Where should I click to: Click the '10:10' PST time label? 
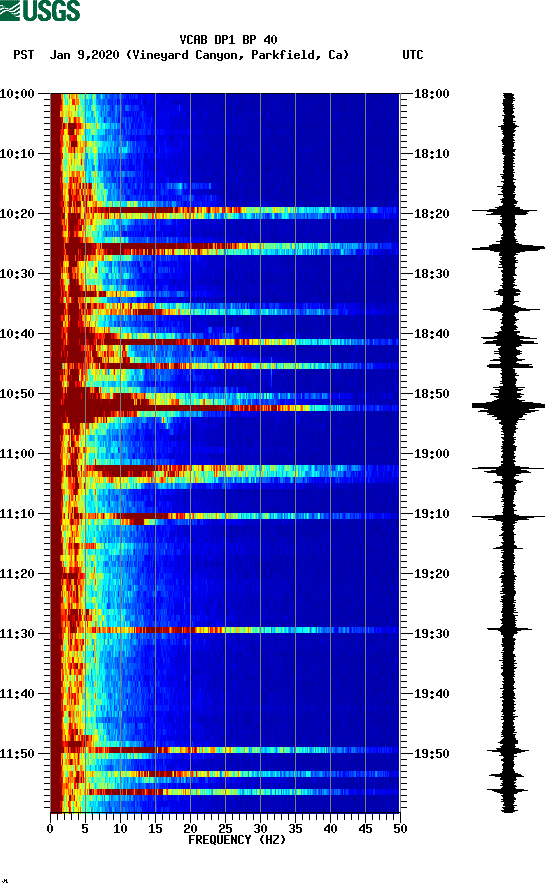pyautogui.click(x=17, y=154)
